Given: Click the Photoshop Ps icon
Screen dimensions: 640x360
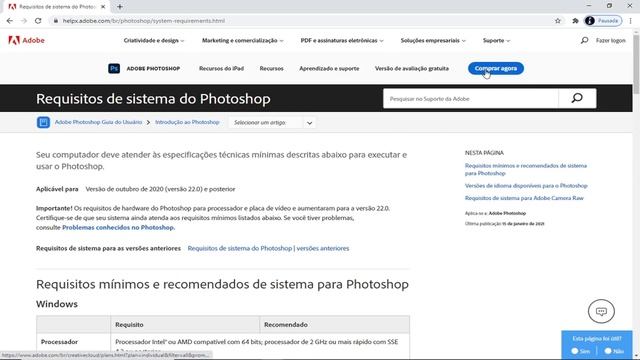Looking at the screenshot, I should click(114, 69).
